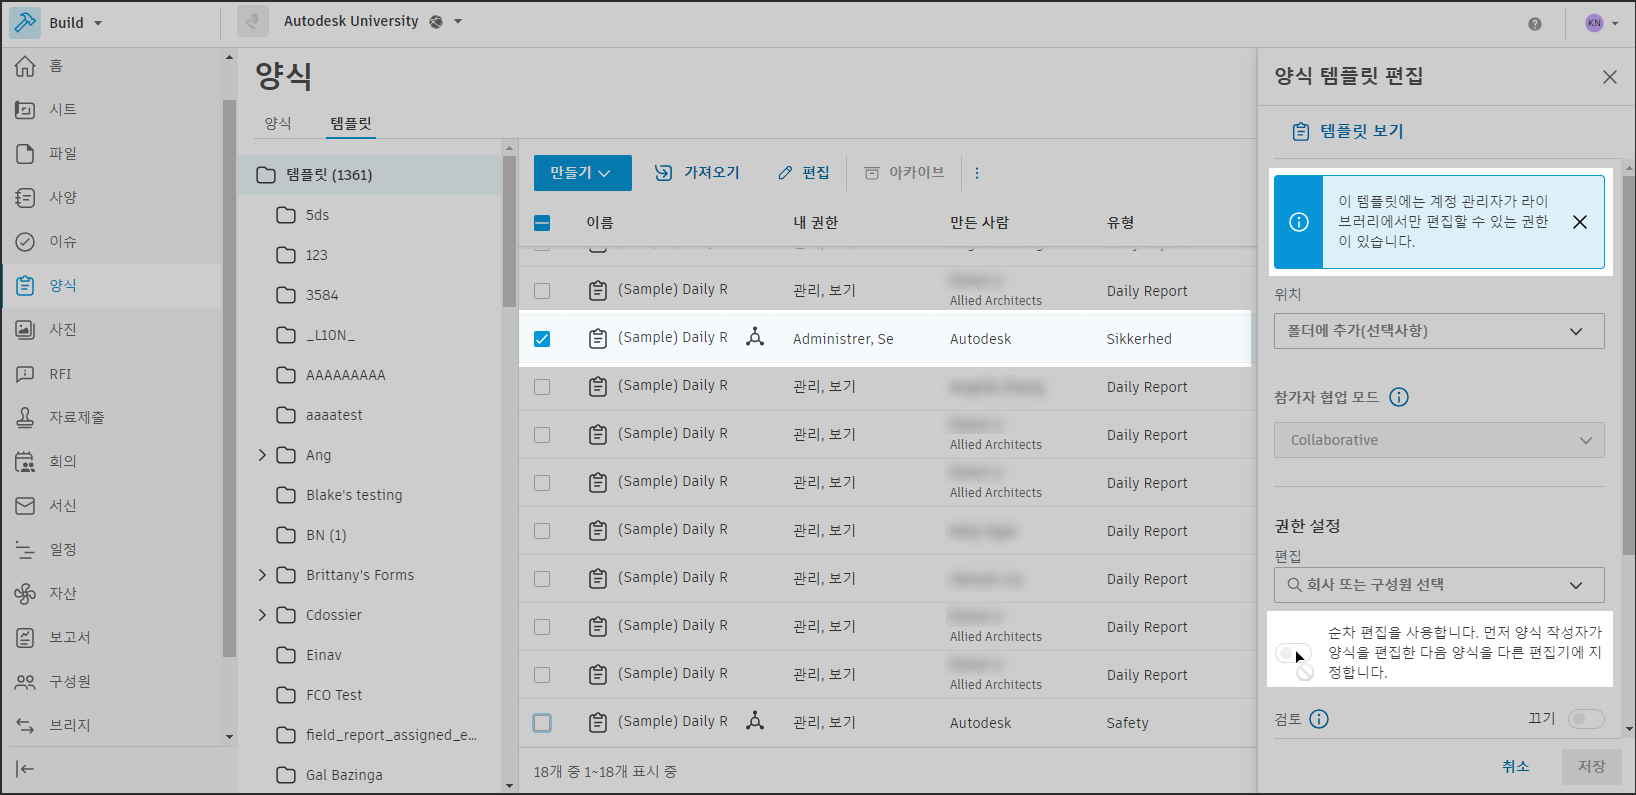
Task: Click the 저장 save button
Action: click(x=1592, y=767)
